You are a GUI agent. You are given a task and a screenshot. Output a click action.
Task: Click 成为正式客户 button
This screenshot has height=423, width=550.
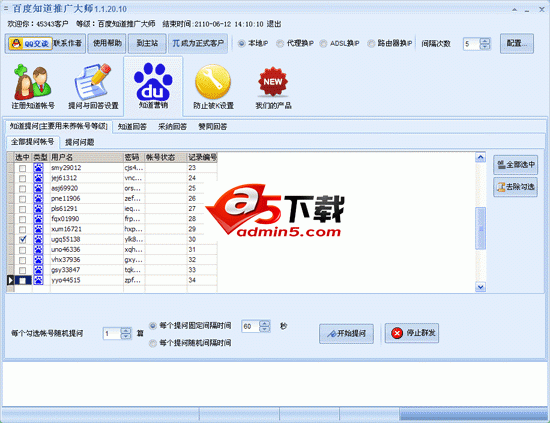[x=198, y=43]
